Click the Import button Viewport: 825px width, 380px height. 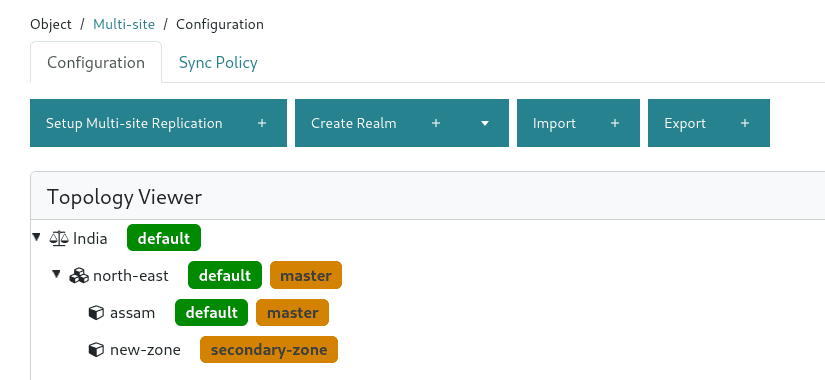tap(578, 123)
